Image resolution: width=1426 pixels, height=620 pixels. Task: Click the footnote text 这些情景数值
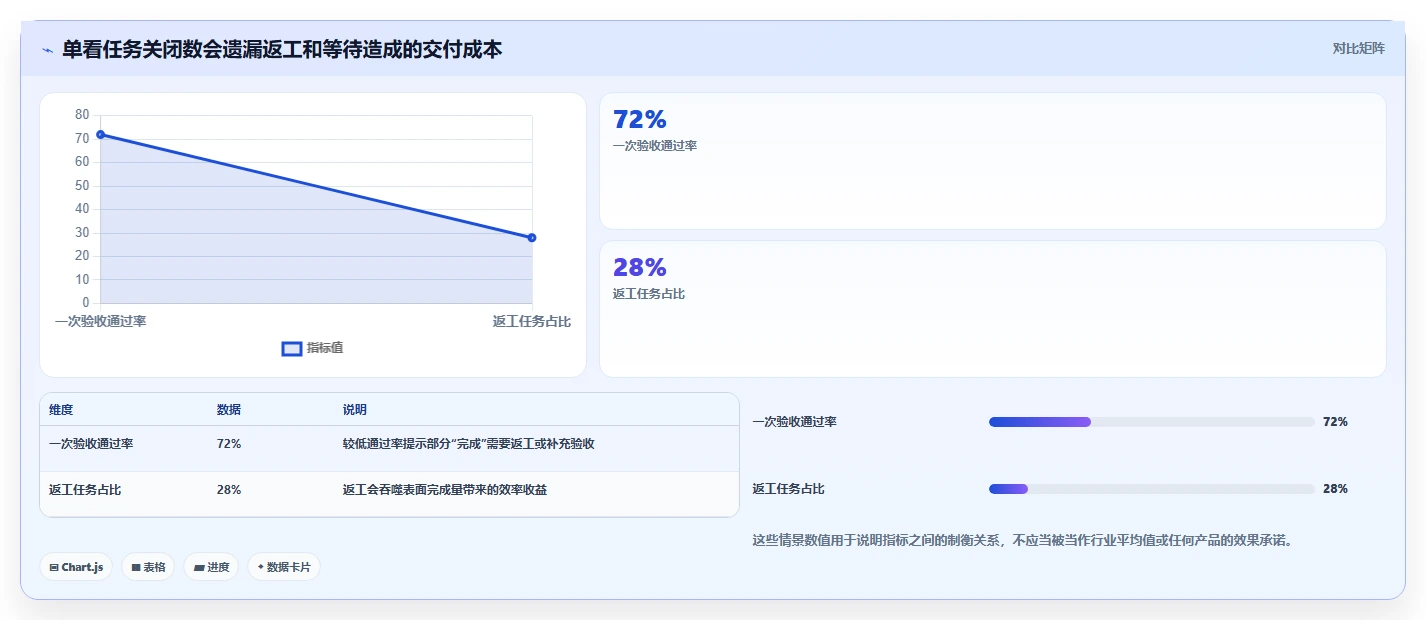pos(1024,540)
